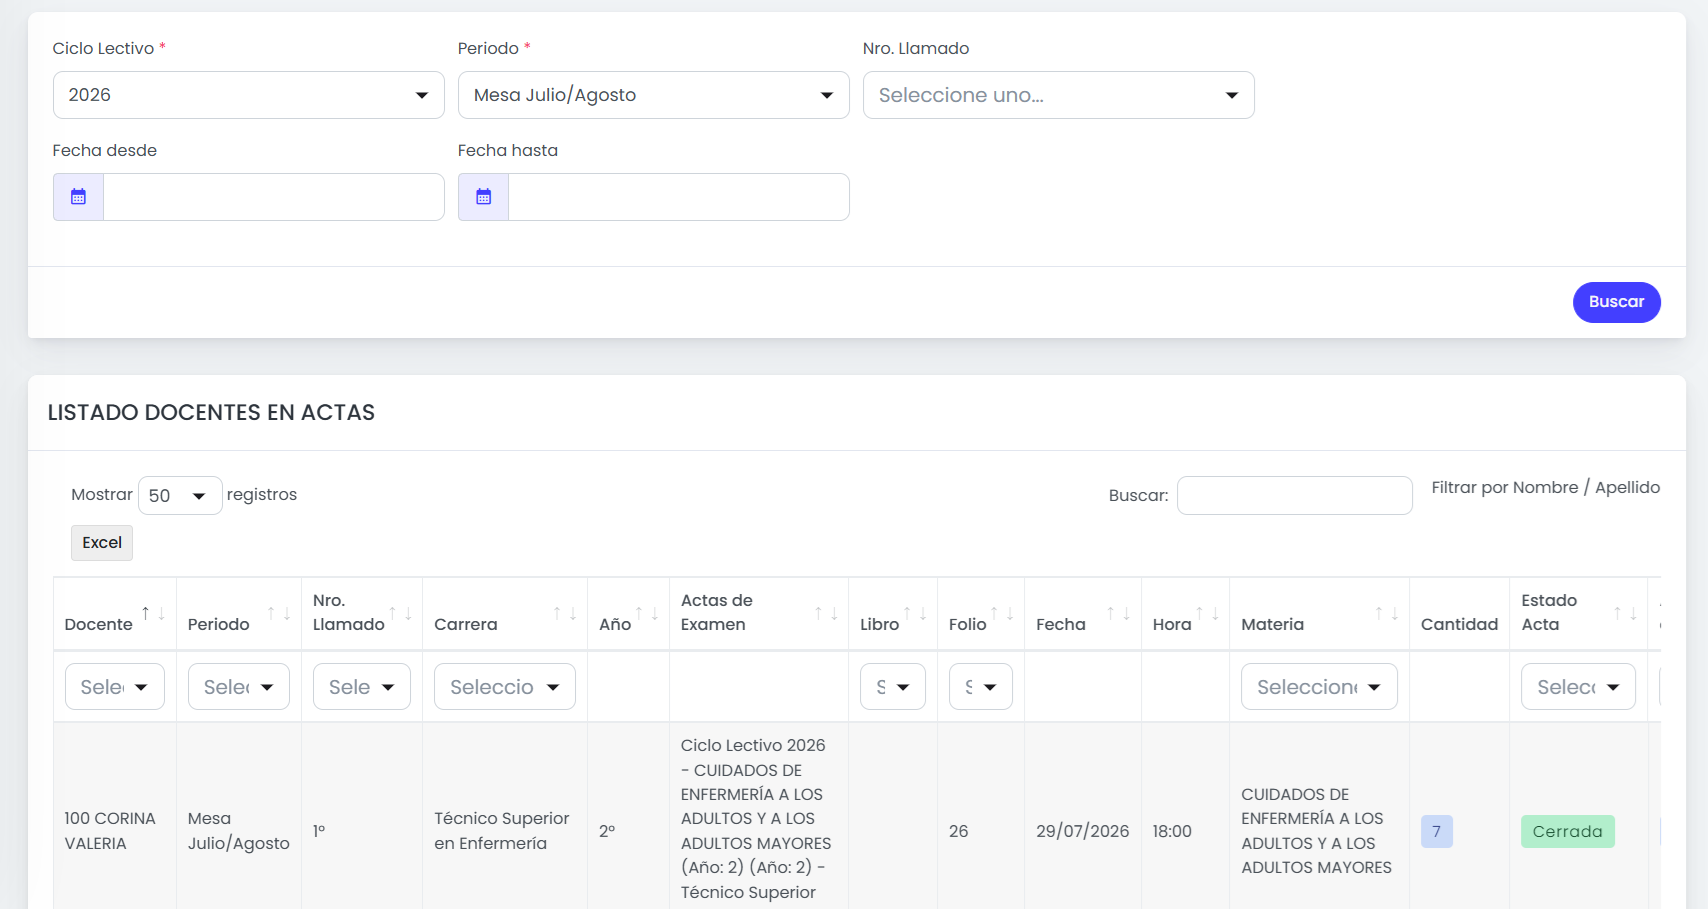Open the Docente column filter dropdown
Image resolution: width=1708 pixels, height=909 pixels.
tap(115, 687)
